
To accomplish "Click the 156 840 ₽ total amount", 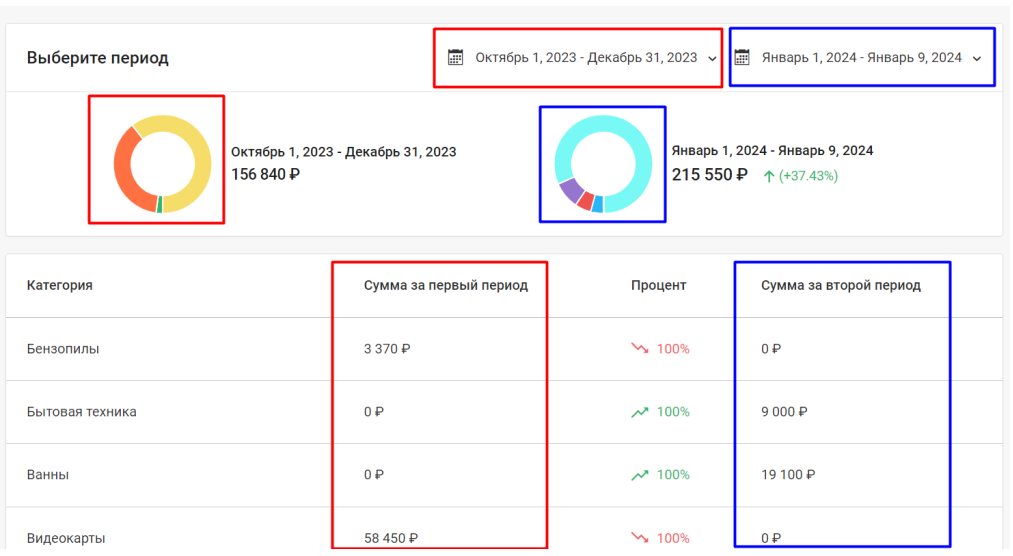I will 266,174.
